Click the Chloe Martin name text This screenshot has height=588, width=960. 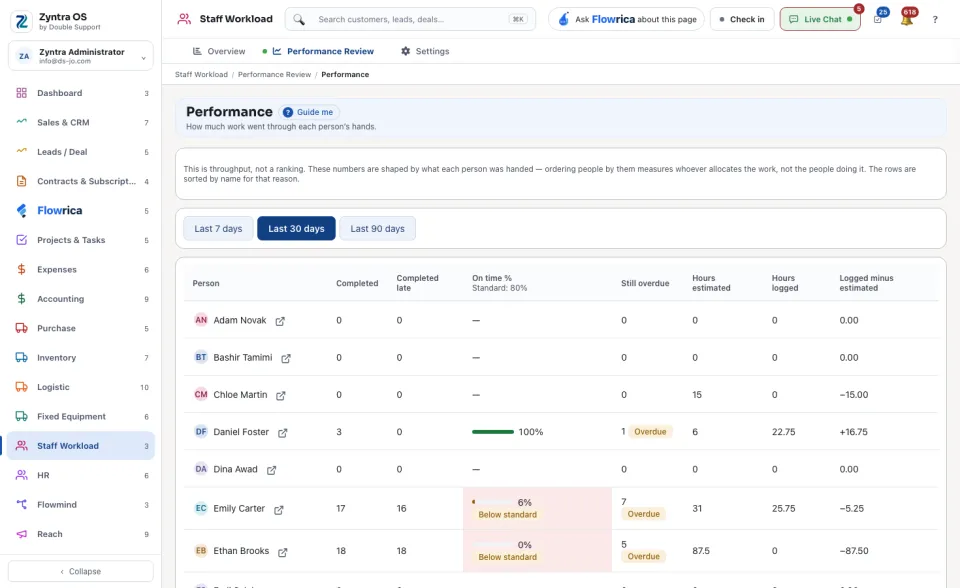pyautogui.click(x=241, y=395)
